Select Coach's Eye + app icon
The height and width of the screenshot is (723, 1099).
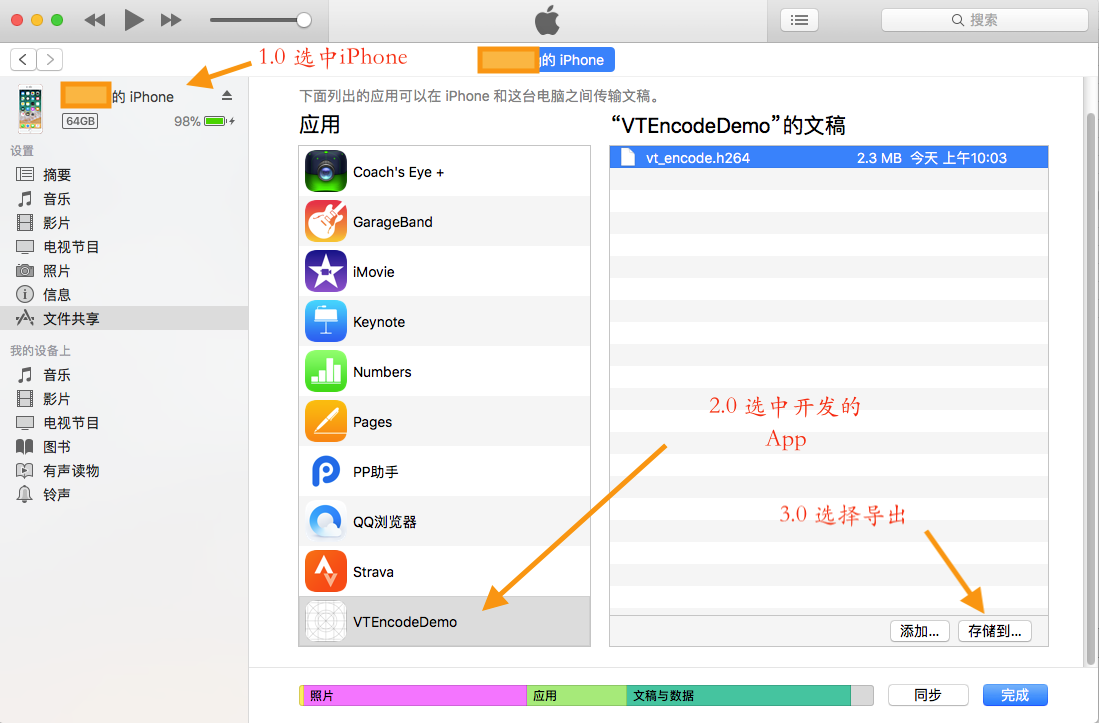pyautogui.click(x=326, y=171)
